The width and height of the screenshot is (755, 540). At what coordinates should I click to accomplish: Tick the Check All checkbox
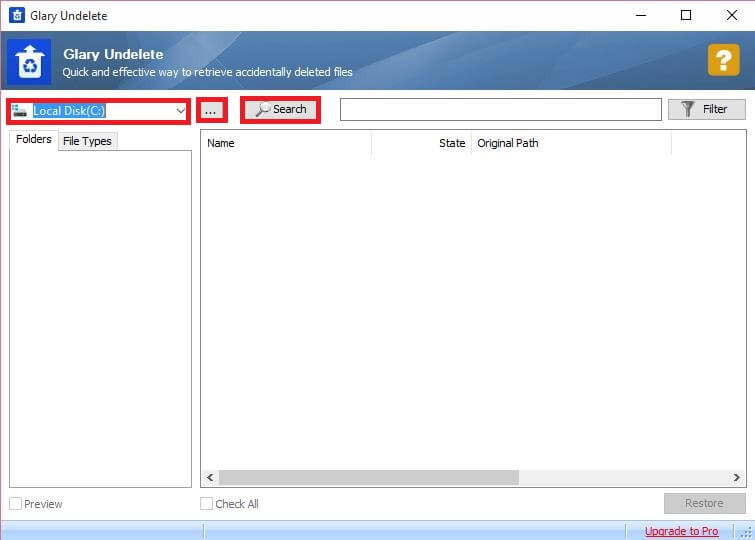coord(206,504)
